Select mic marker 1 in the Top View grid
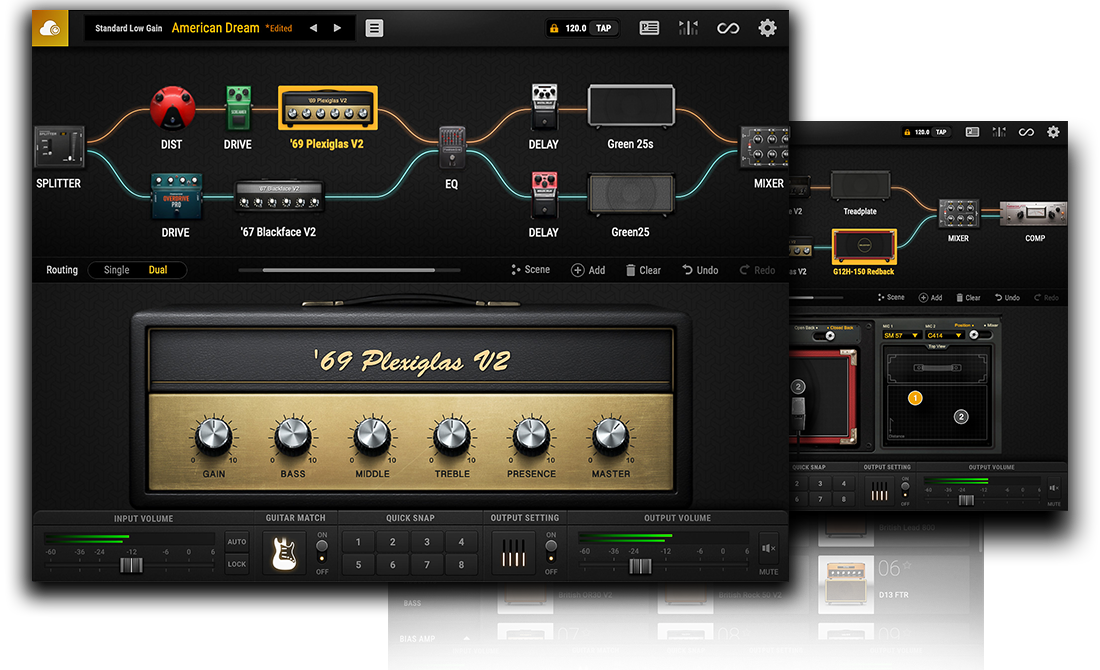This screenshot has height=670, width=1100. click(x=915, y=398)
